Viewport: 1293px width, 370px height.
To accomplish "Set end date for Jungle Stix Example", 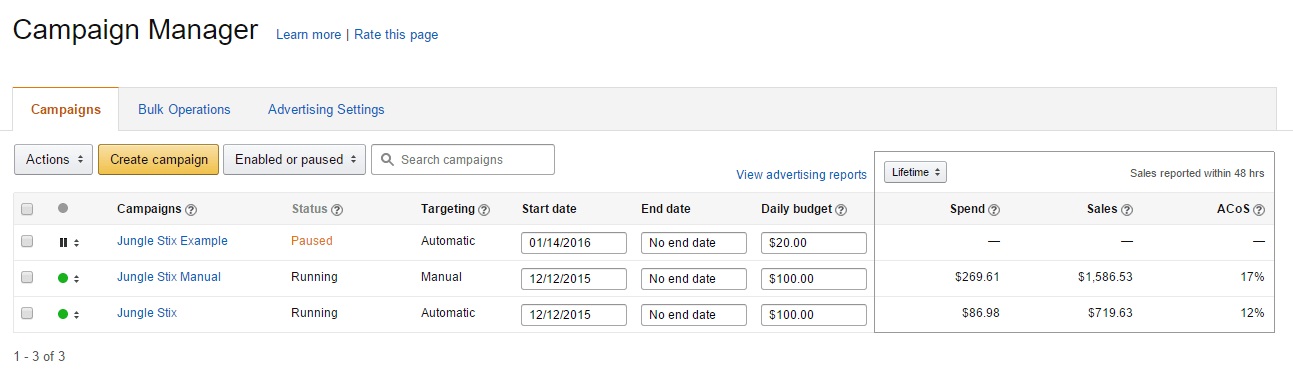I will click(694, 243).
